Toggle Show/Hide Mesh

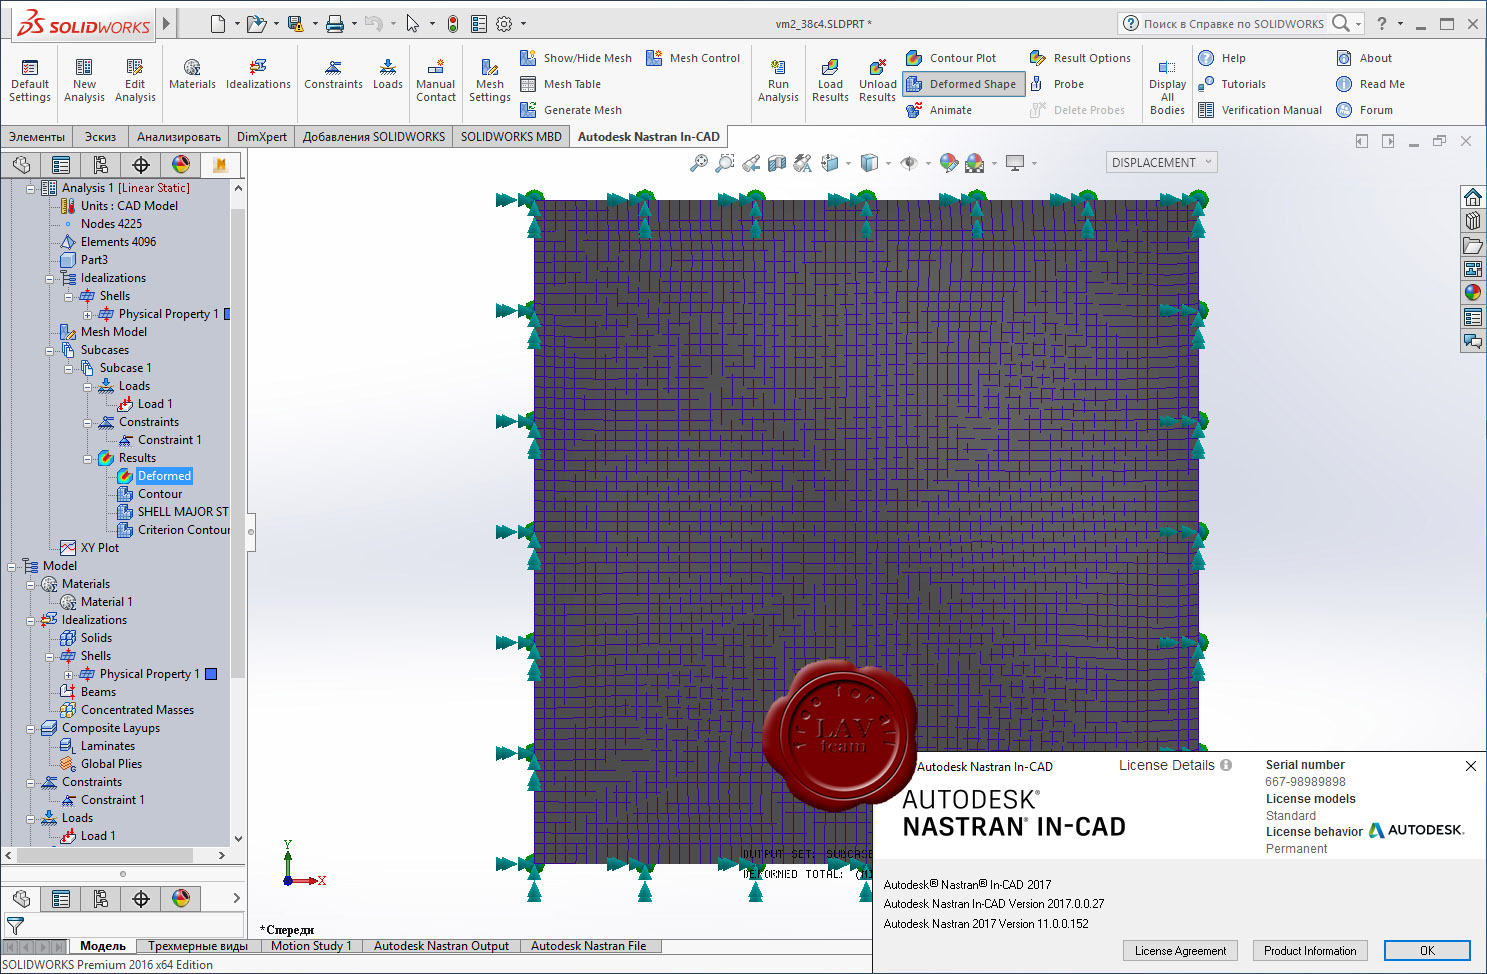click(x=576, y=58)
